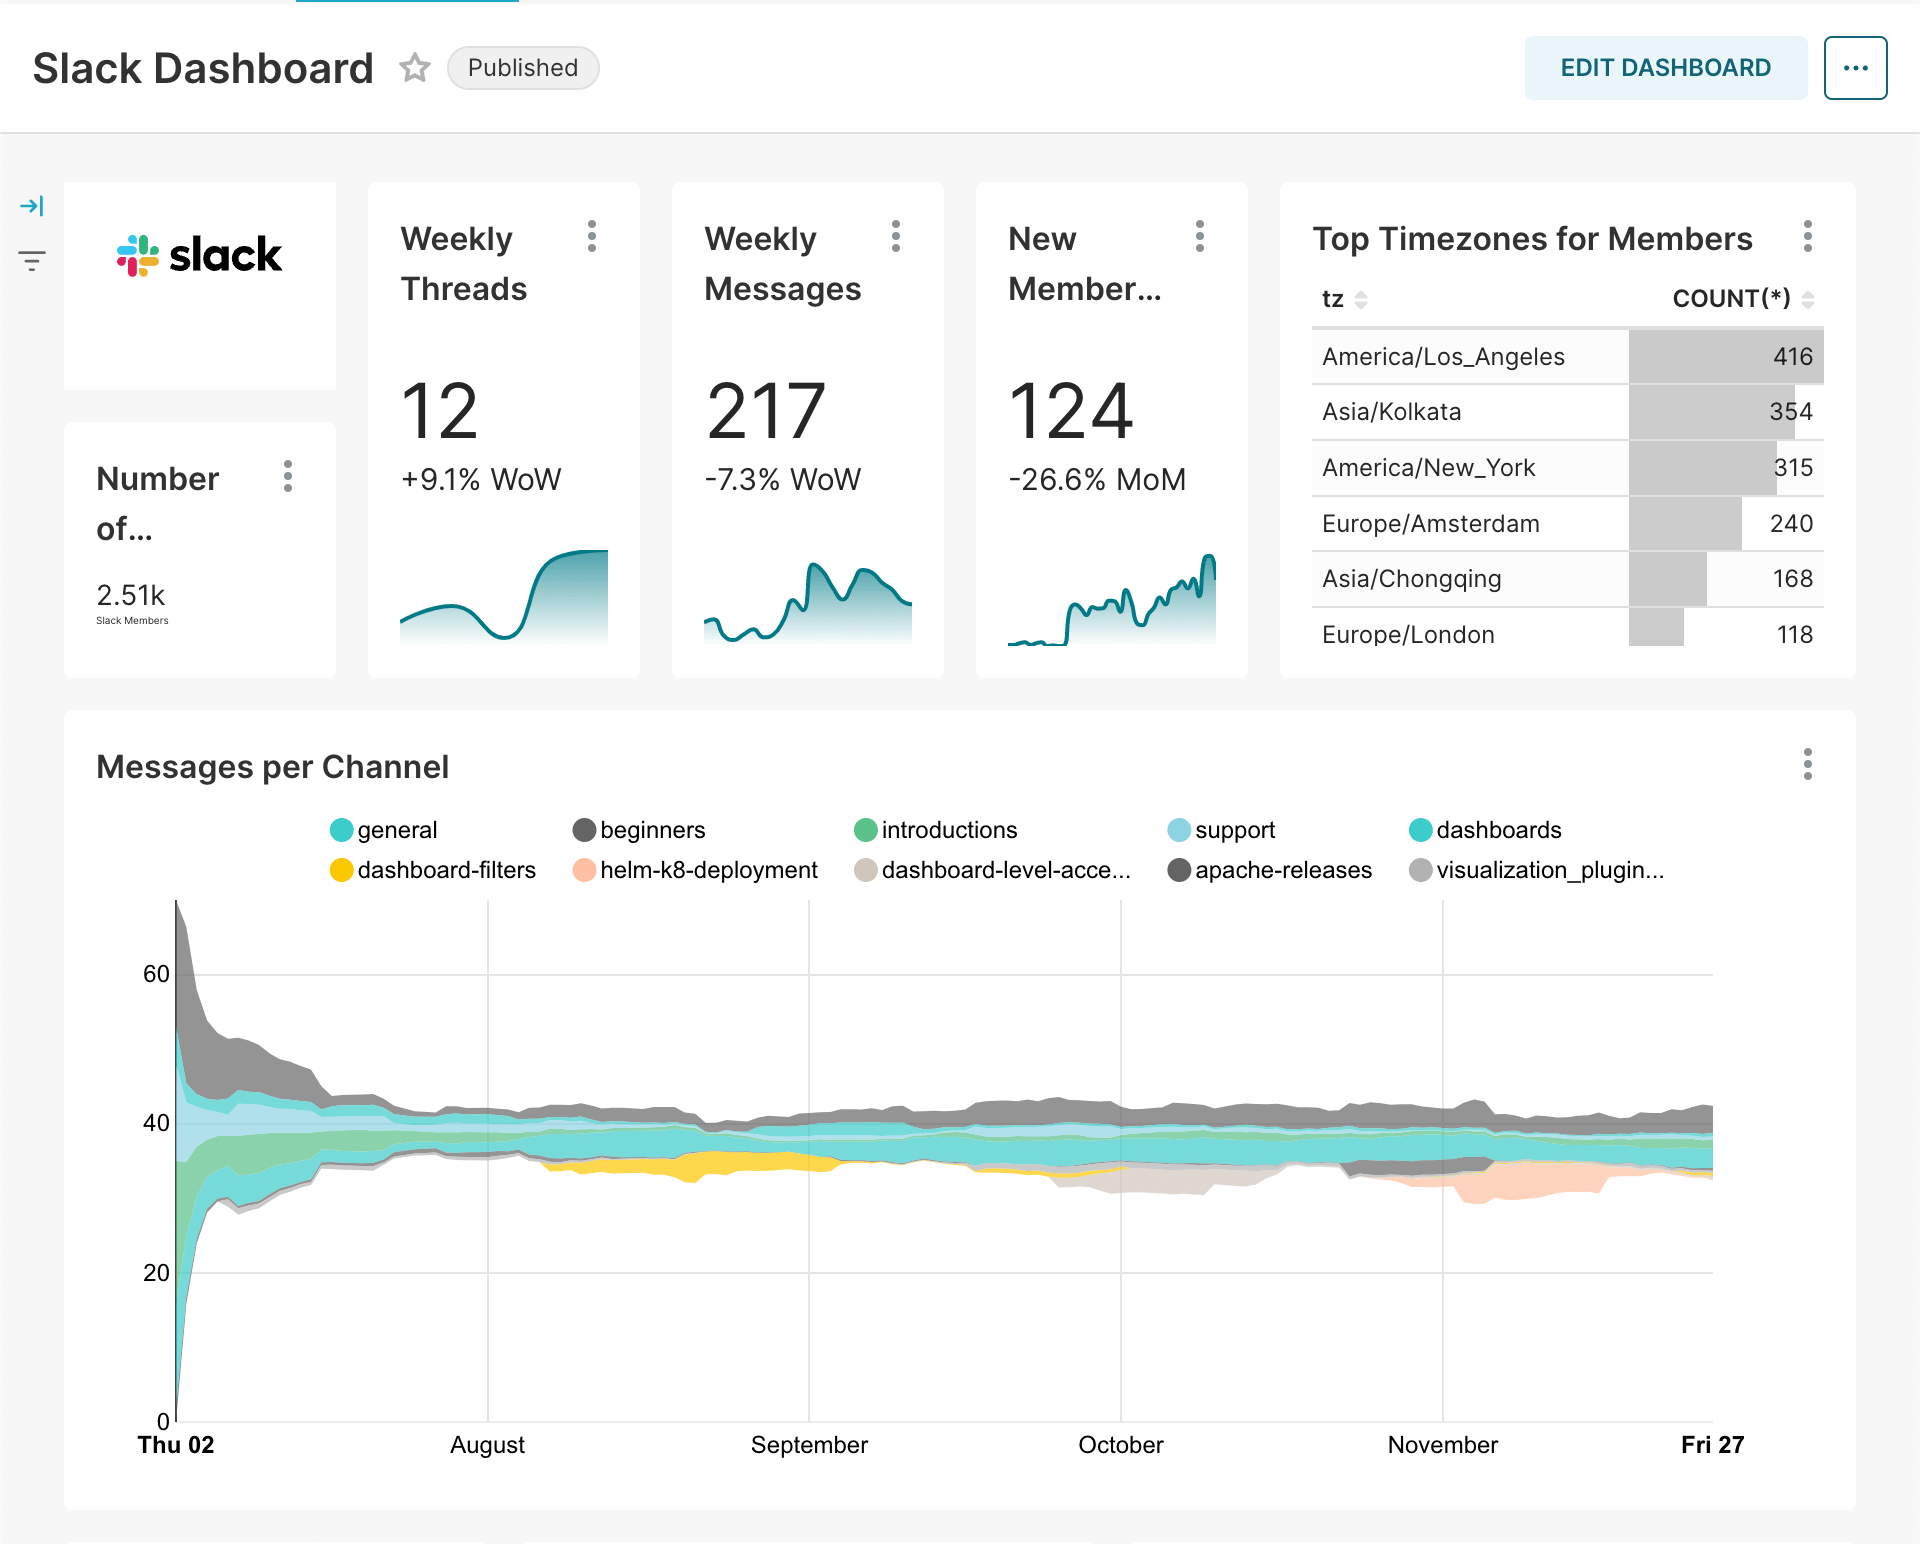The width and height of the screenshot is (1920, 1544).
Task: Open Messages per Channel options menu
Action: [1807, 765]
